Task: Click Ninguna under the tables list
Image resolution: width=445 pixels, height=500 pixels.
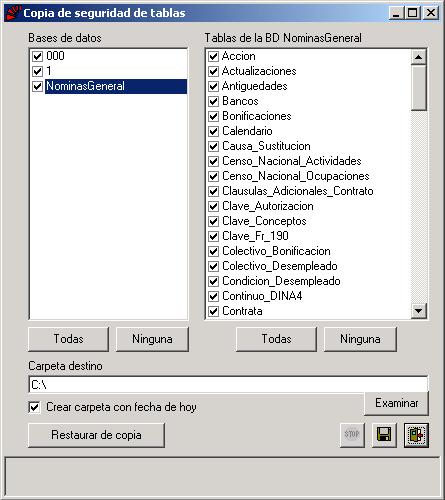Action: pyautogui.click(x=360, y=339)
